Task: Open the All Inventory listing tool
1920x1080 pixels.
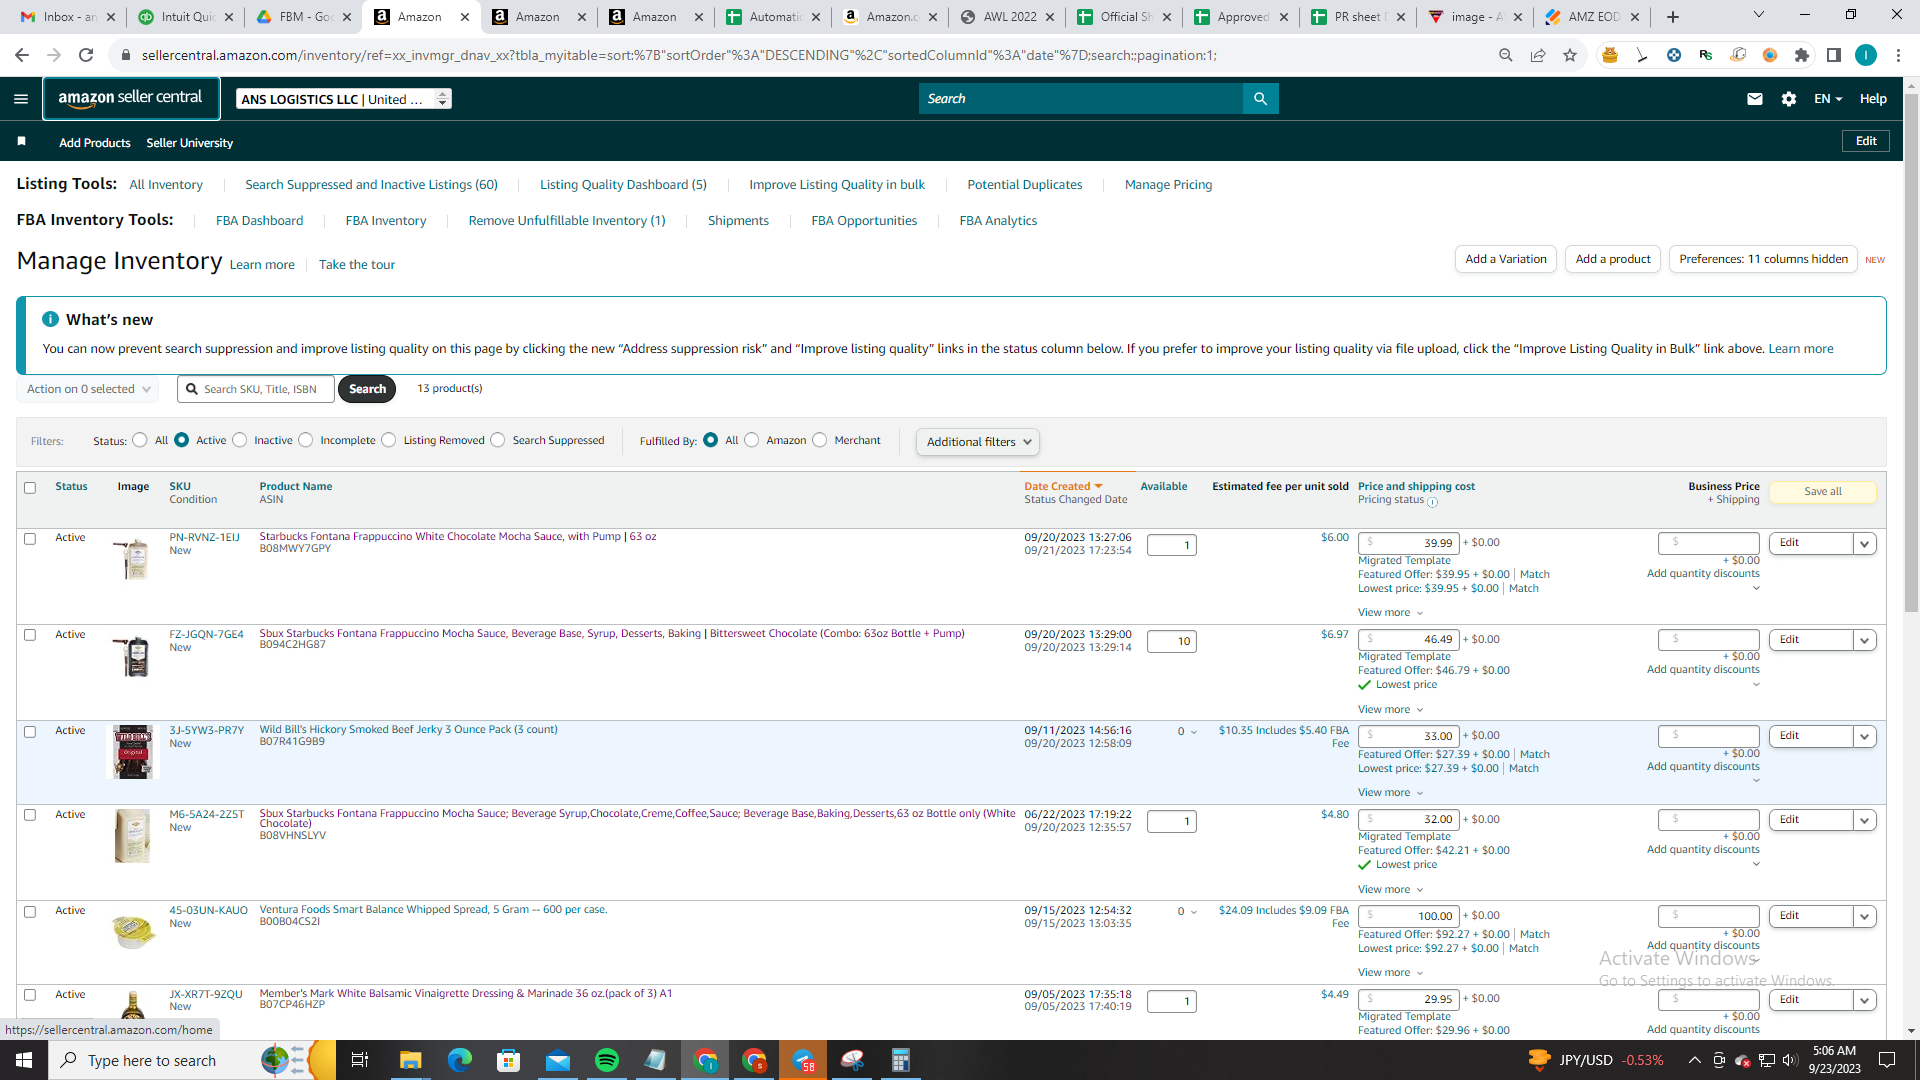Action: pyautogui.click(x=166, y=185)
